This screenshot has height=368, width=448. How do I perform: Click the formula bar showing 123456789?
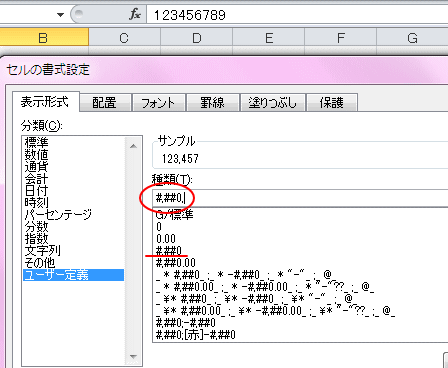(297, 15)
